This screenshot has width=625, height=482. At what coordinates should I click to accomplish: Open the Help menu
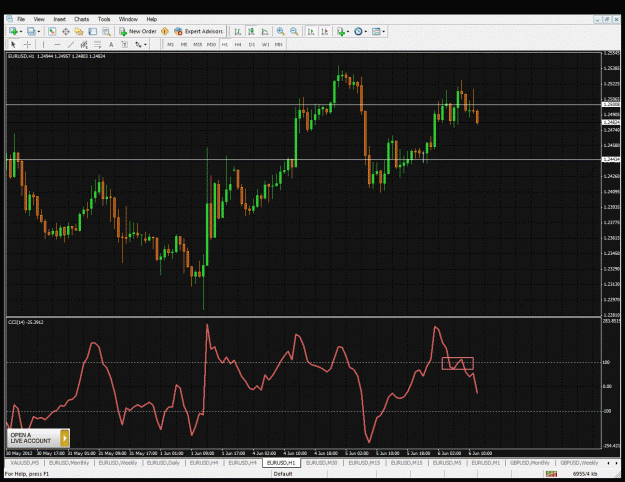point(151,19)
